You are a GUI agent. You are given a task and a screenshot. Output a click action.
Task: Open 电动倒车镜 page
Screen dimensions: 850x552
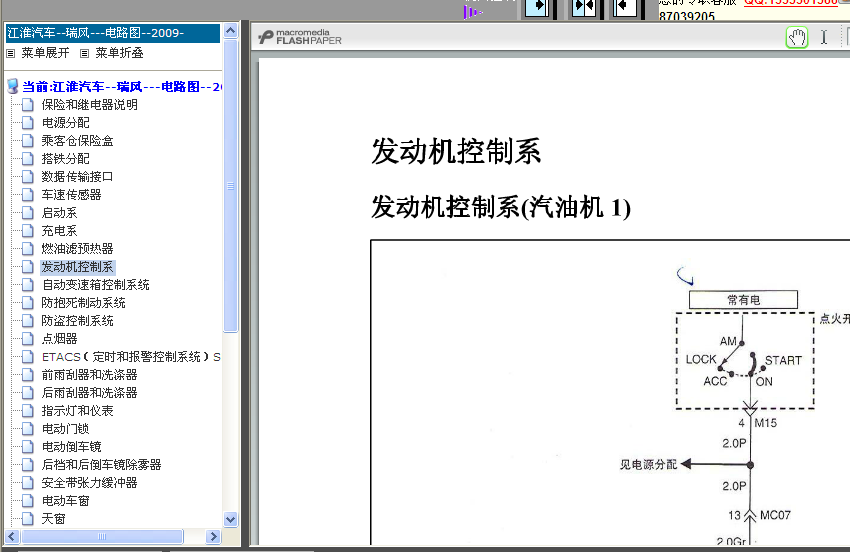[72, 447]
